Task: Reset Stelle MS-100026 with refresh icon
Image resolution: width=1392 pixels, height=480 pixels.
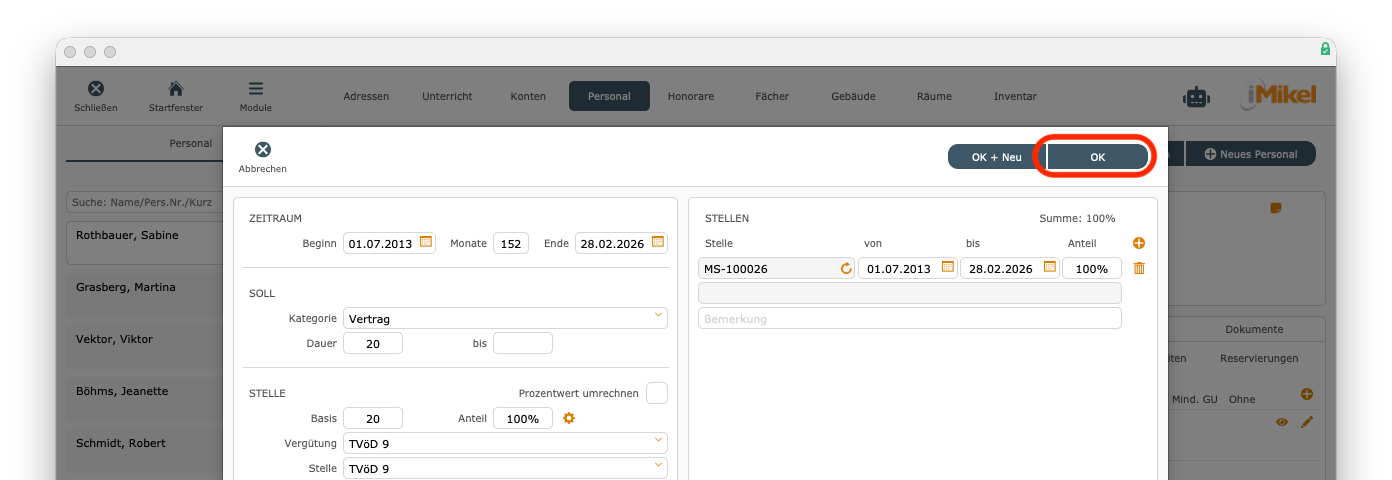Action: point(845,269)
